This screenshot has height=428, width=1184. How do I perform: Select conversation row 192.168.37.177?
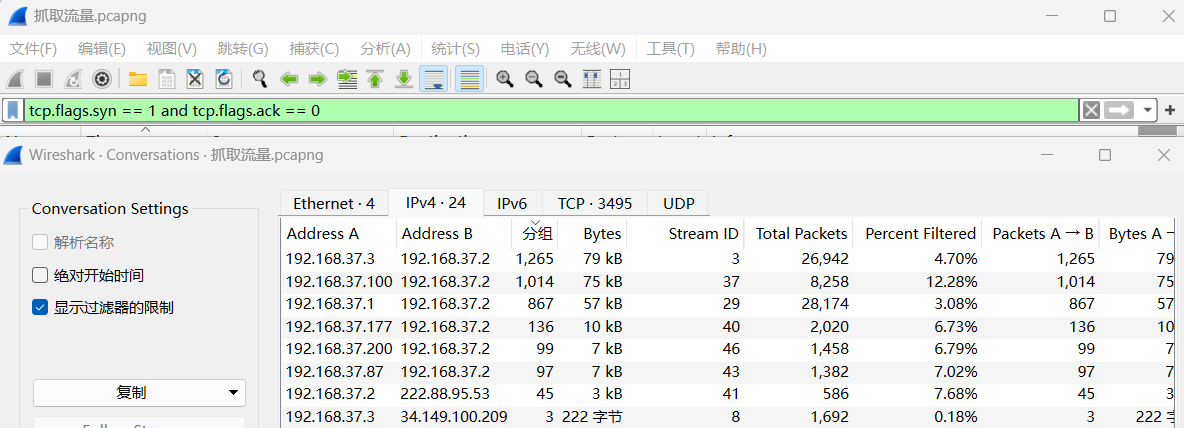tap(728, 327)
